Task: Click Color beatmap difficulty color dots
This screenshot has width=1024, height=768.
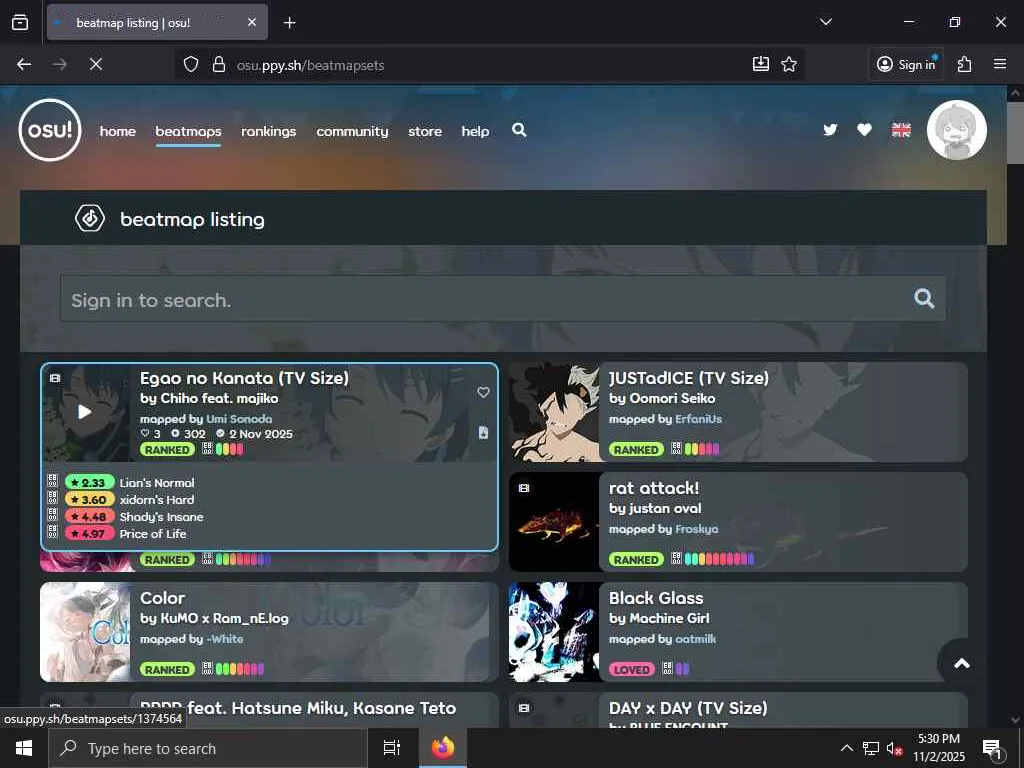Action: (x=240, y=669)
